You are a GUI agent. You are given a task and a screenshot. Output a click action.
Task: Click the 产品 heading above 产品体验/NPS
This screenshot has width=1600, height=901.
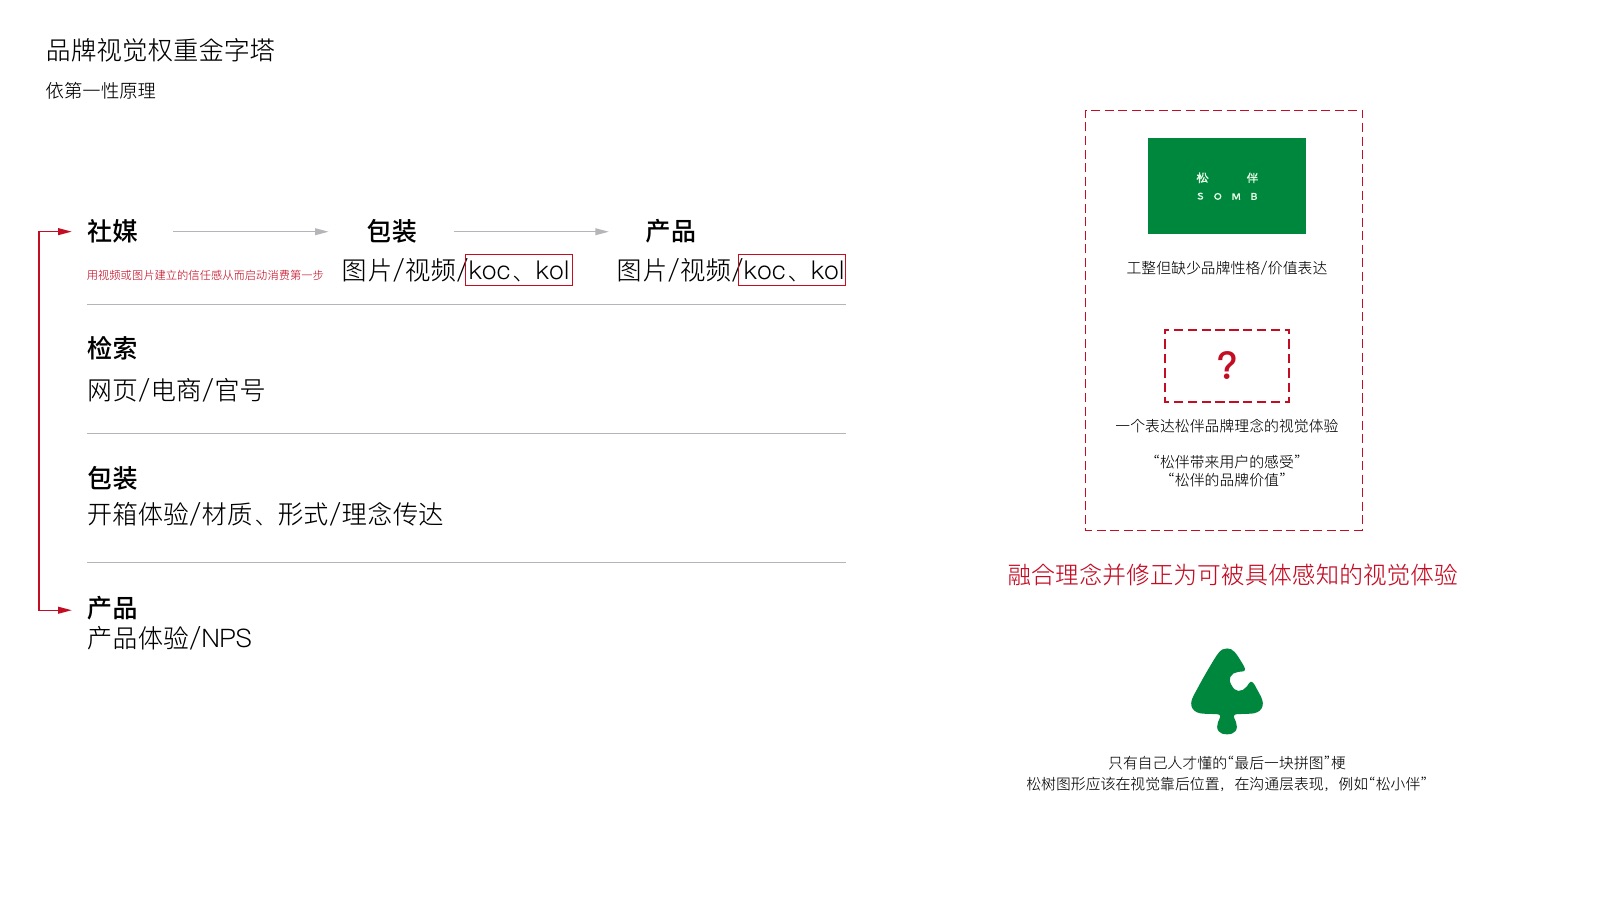[112, 608]
